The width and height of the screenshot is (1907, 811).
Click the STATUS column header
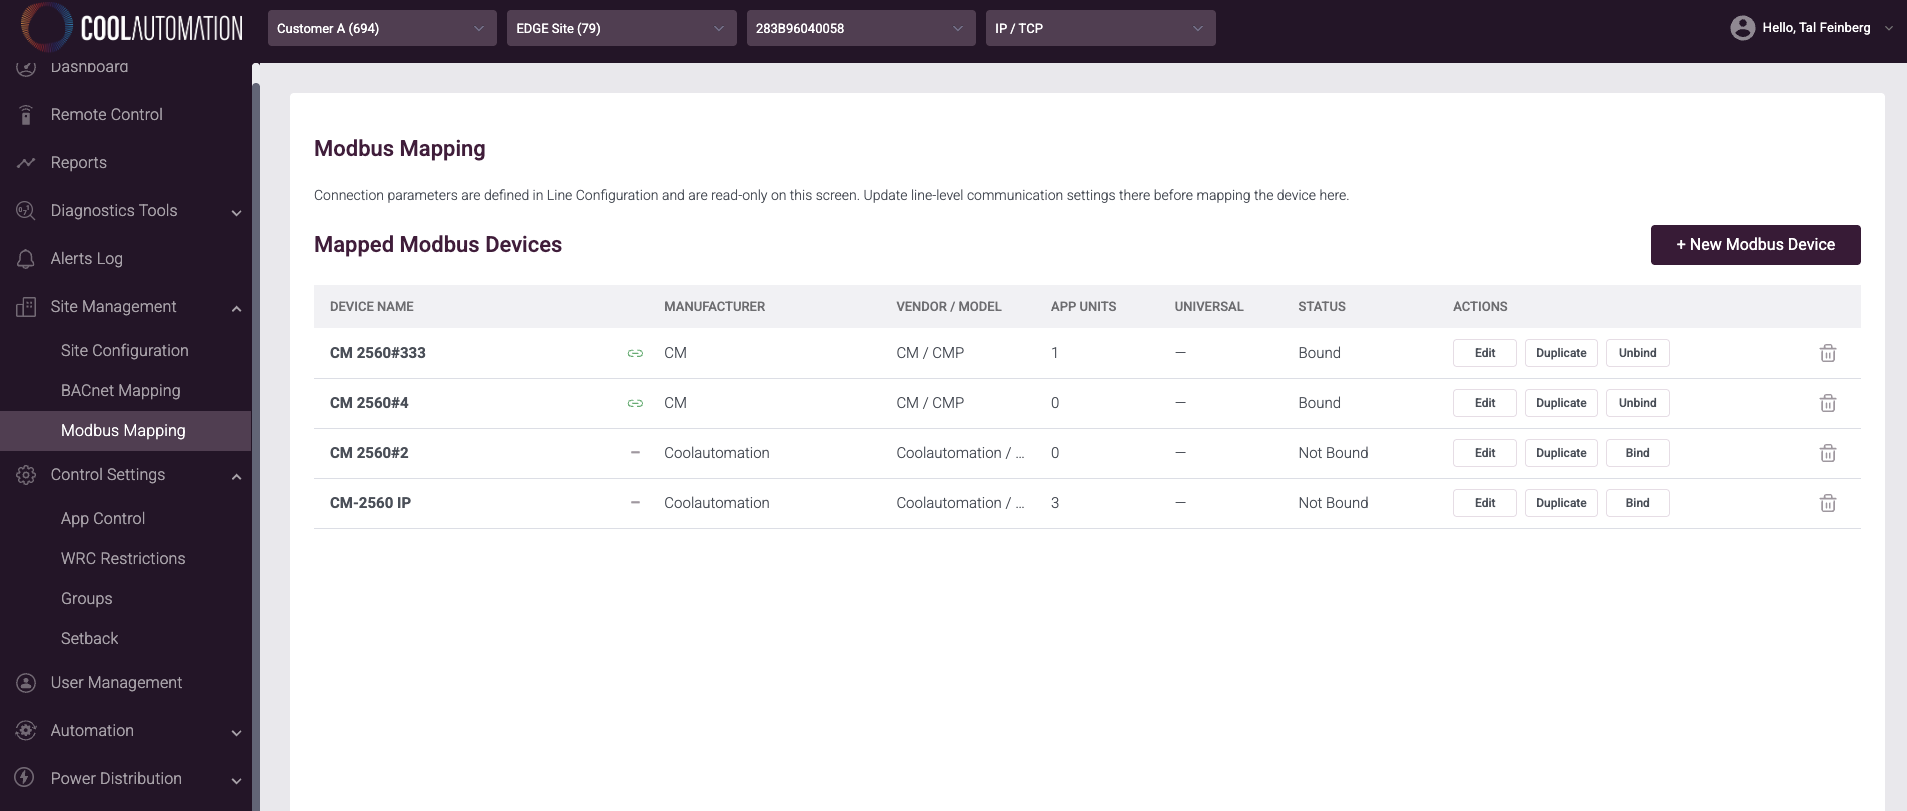tap(1322, 307)
